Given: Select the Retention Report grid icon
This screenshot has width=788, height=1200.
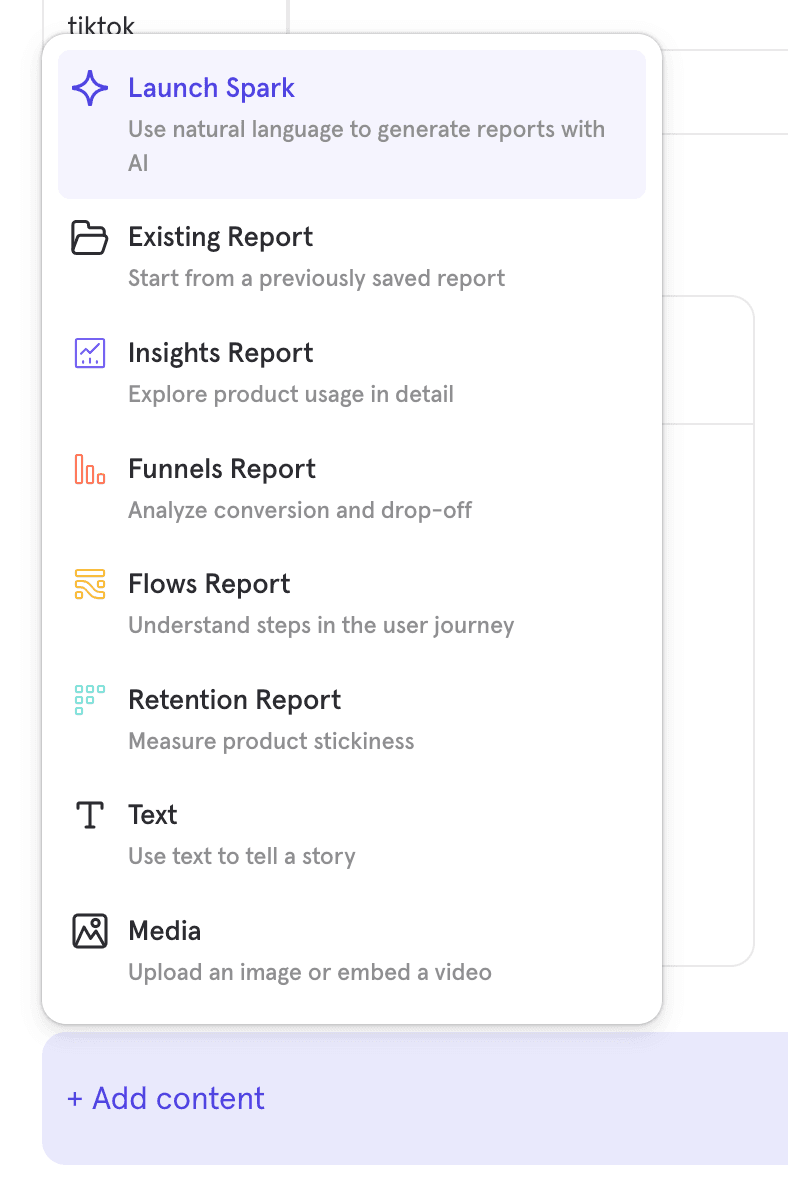Looking at the screenshot, I should (x=89, y=700).
